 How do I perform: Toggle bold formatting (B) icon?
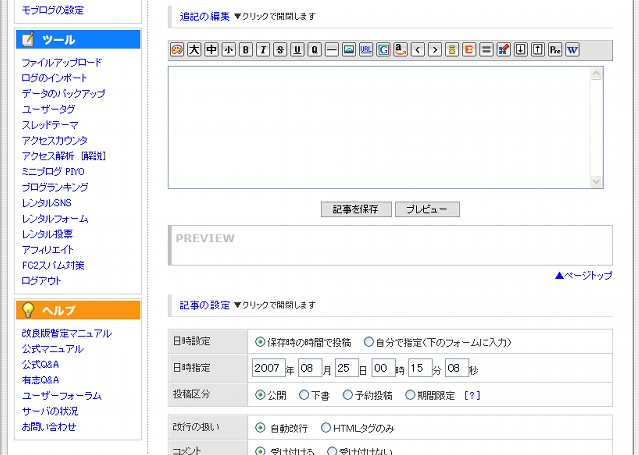(x=246, y=50)
